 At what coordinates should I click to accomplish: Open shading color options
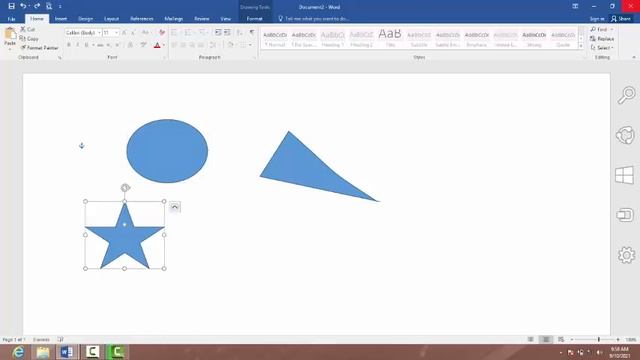coord(231,45)
